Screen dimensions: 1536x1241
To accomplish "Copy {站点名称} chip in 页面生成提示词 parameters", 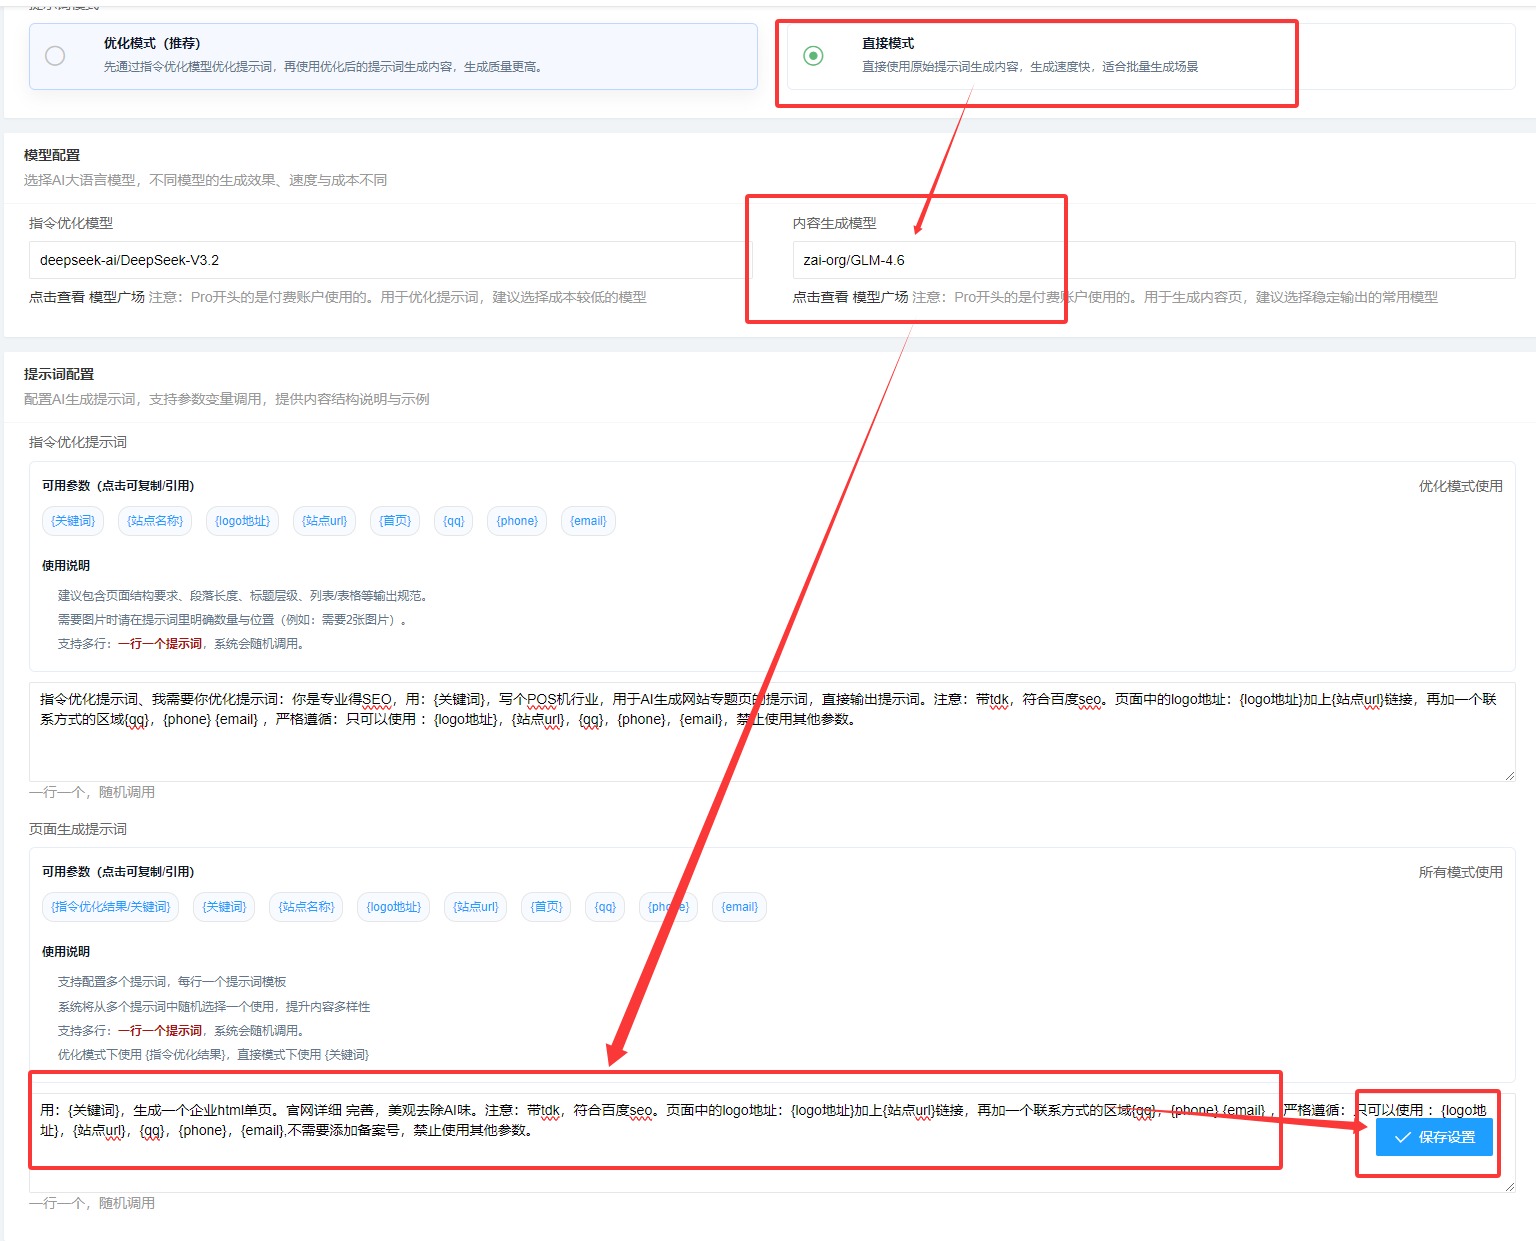I will [x=306, y=907].
